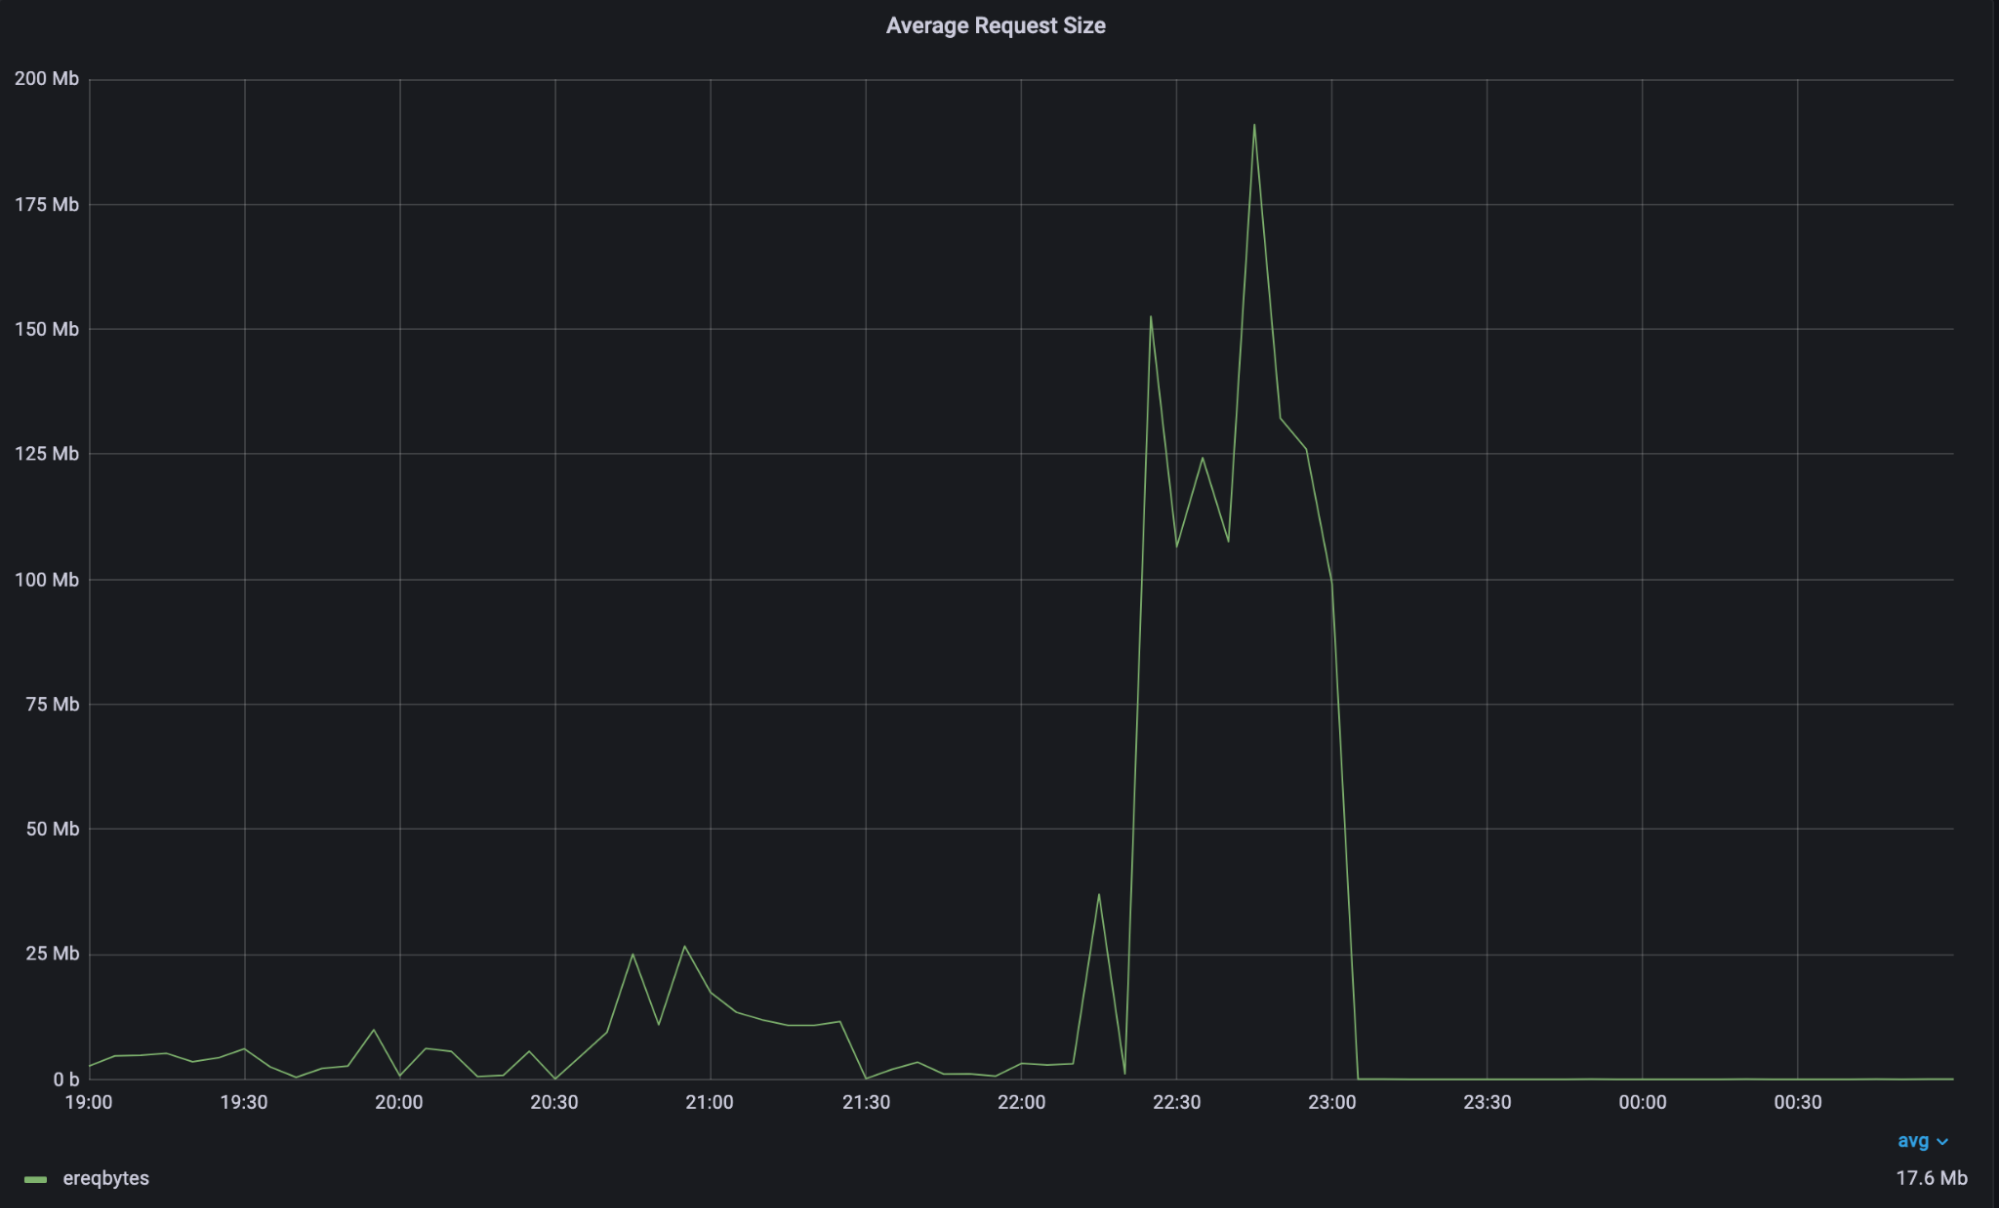Click the 19:00 time axis label
Screen dimensions: 1999x1209
89,1103
